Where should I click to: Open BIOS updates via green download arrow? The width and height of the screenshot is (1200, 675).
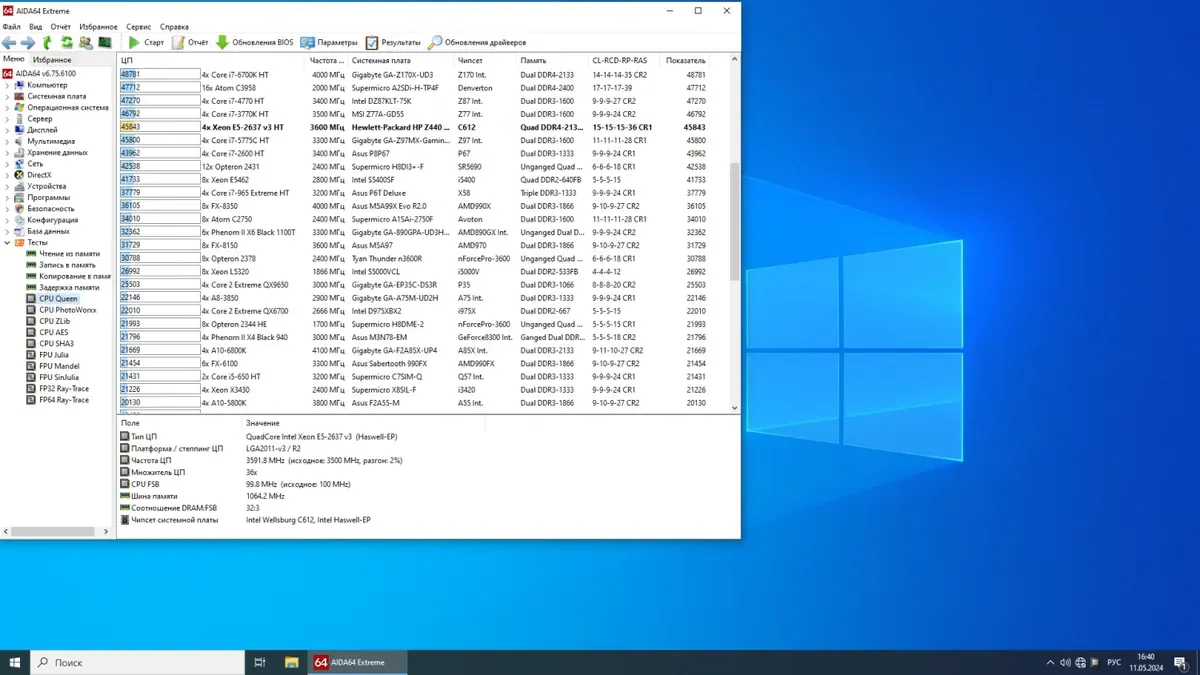pos(223,43)
